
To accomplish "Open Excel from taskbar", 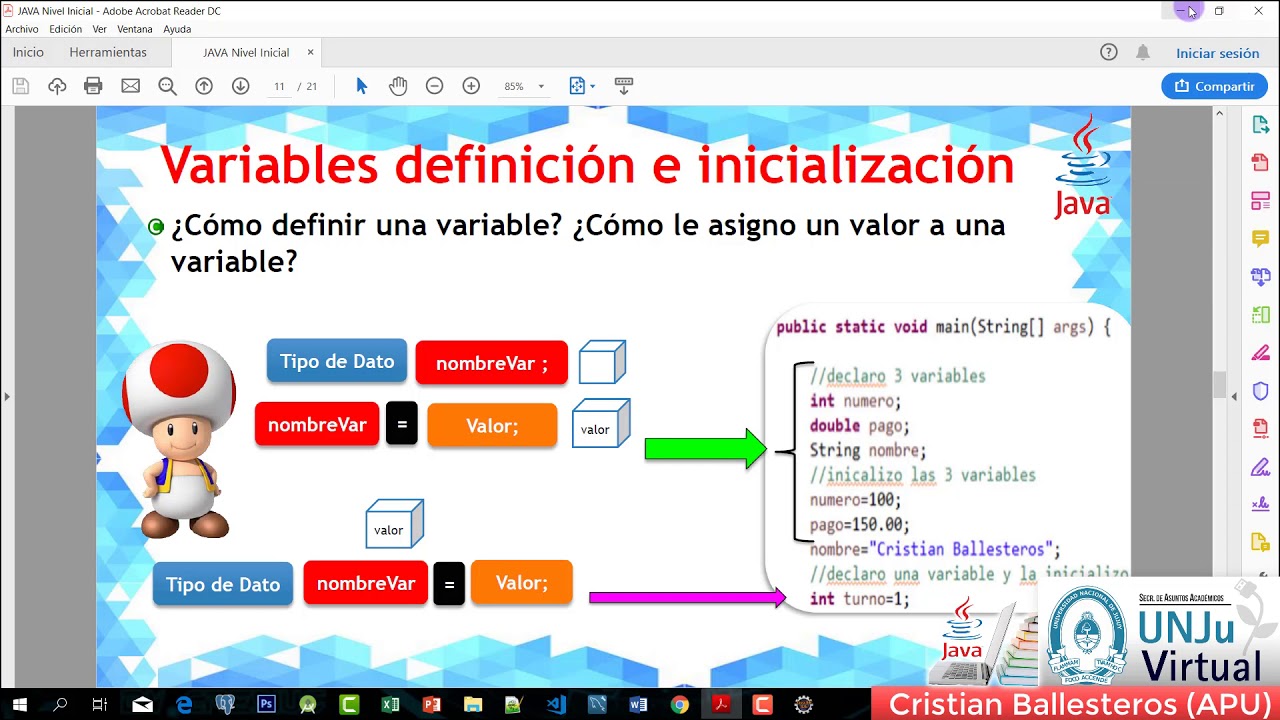I will pyautogui.click(x=390, y=704).
